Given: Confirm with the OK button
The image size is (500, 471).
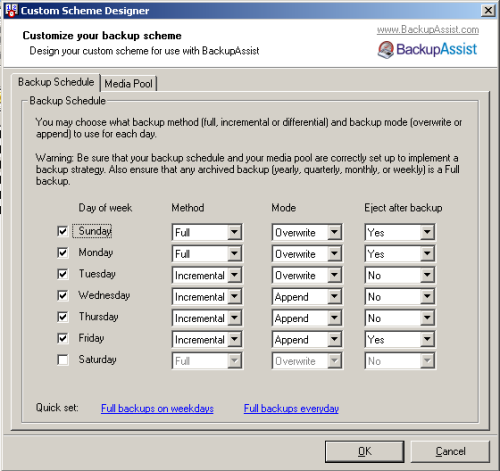Looking at the screenshot, I should (x=365, y=451).
